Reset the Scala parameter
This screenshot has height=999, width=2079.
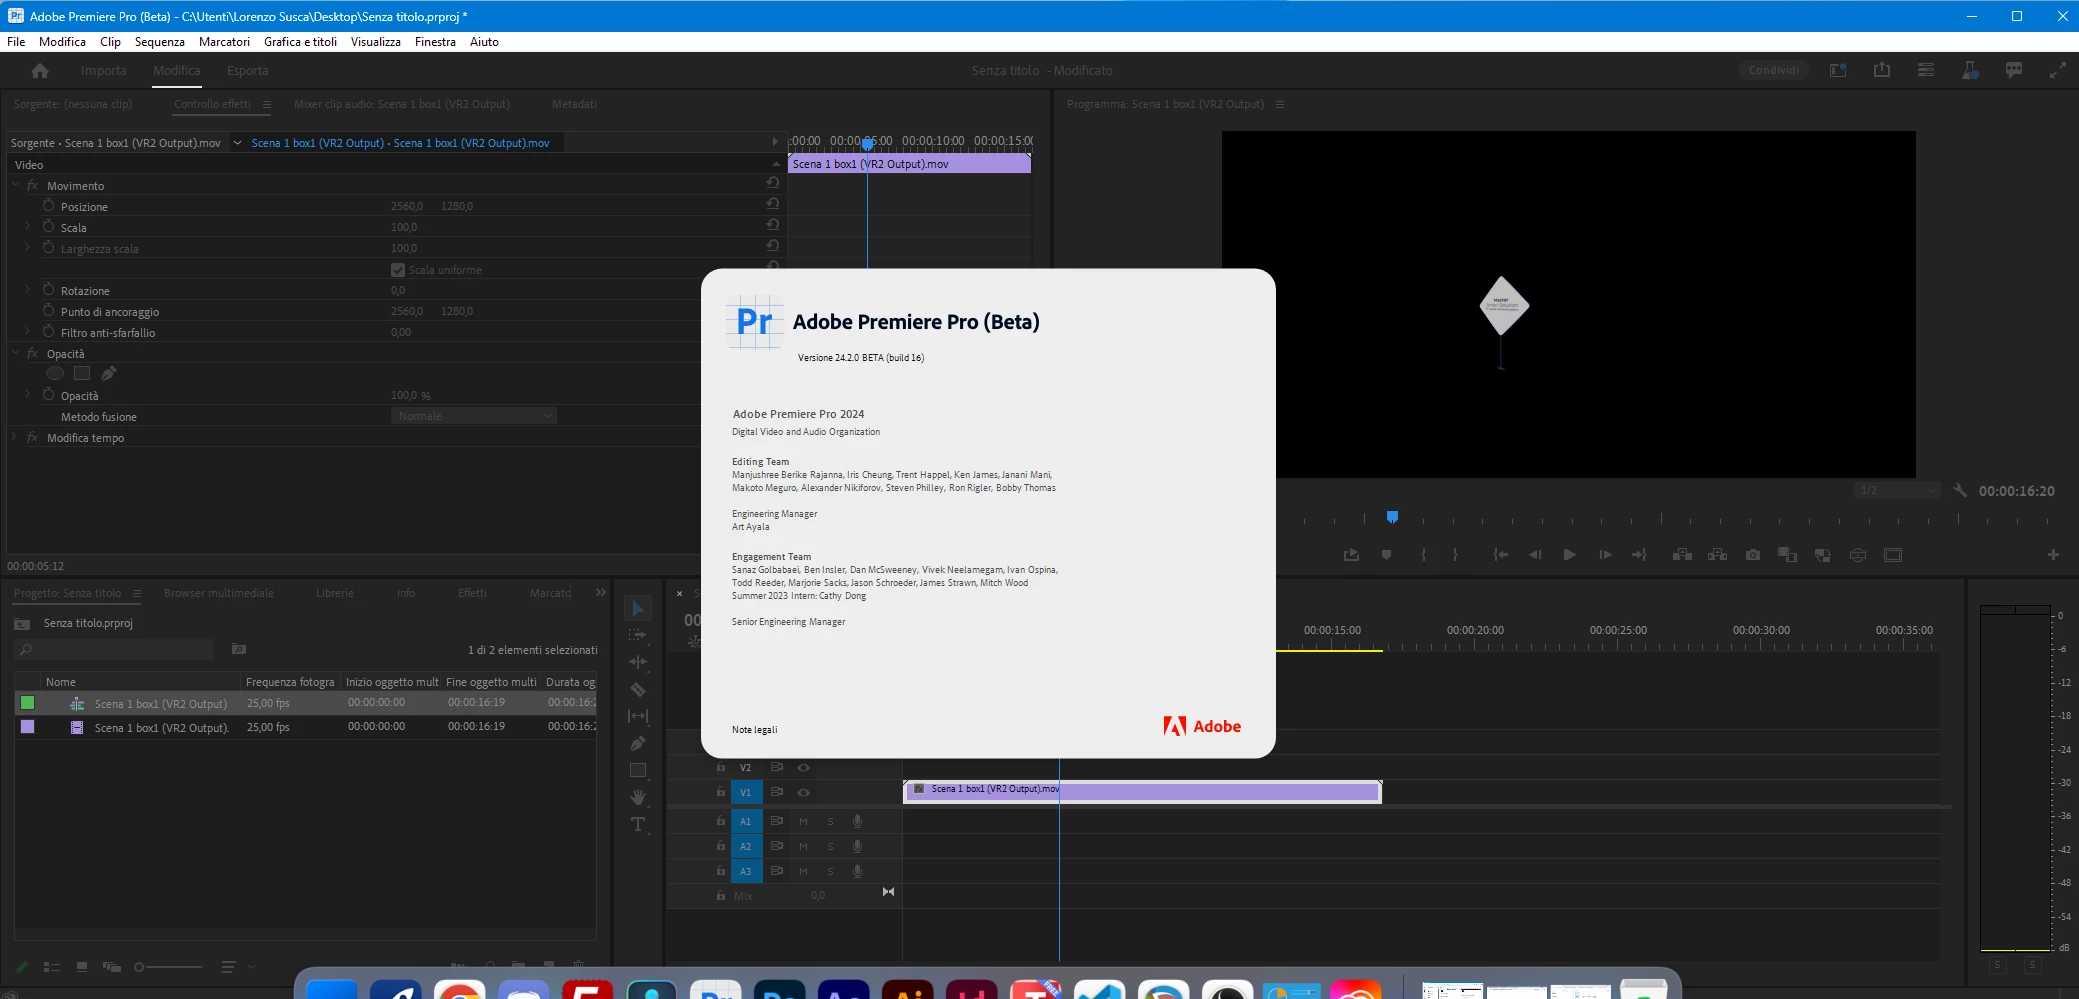pos(773,225)
